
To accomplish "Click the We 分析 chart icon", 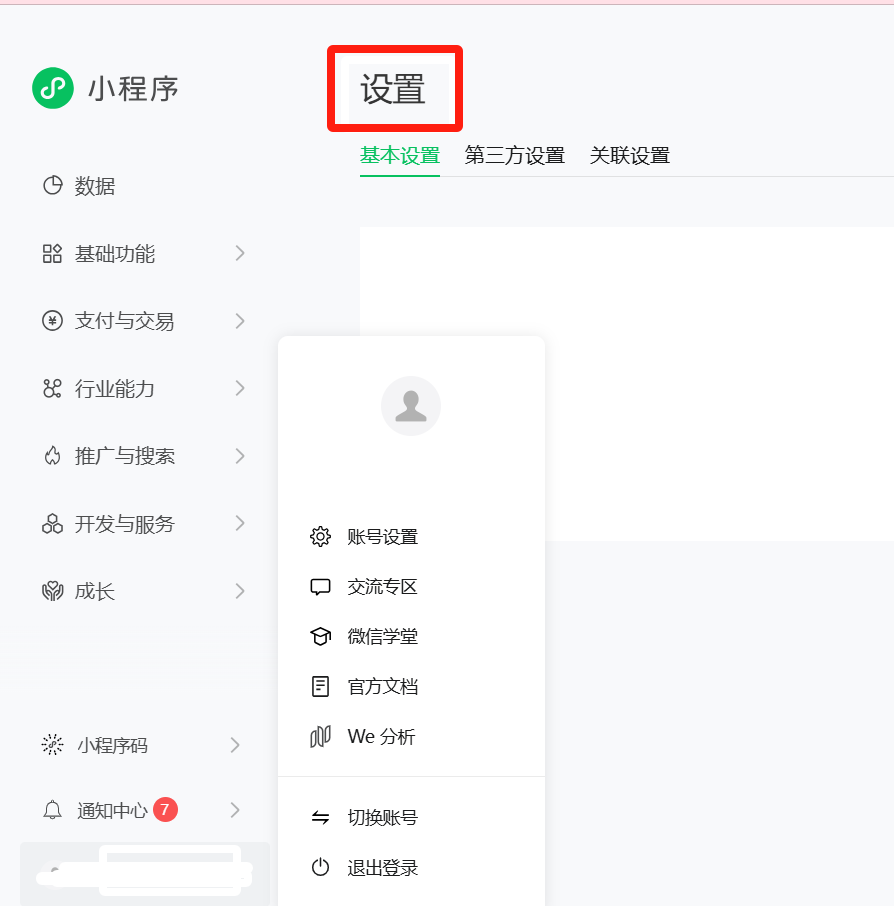I will tap(320, 737).
